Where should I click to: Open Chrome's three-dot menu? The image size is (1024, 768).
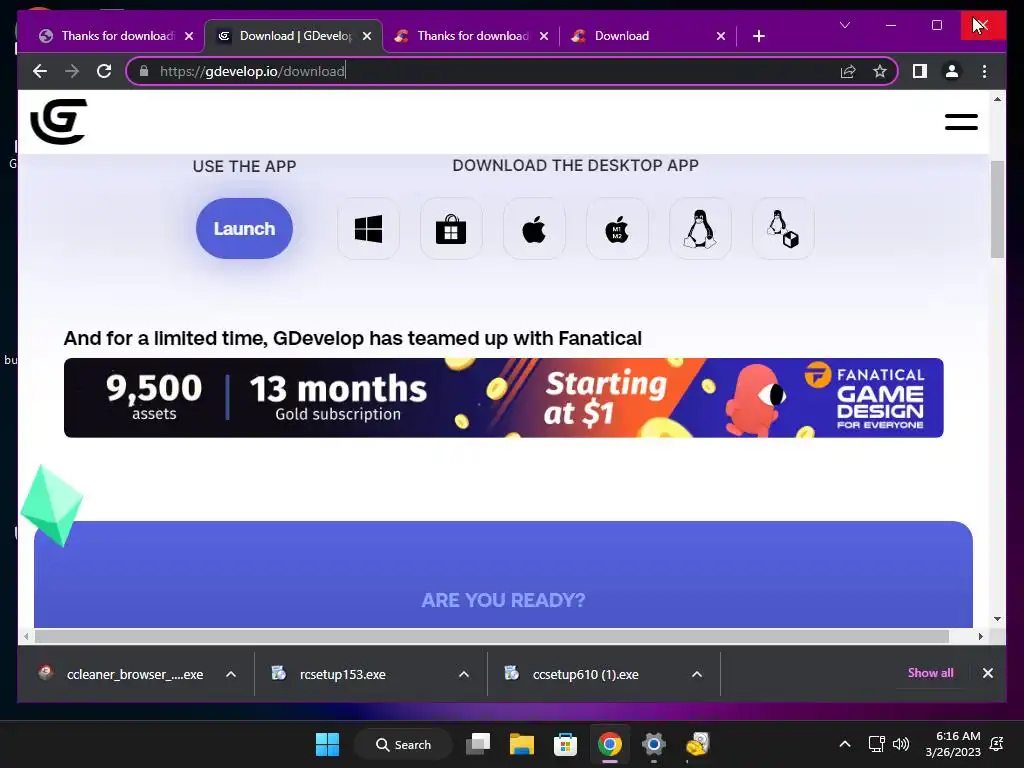984,71
